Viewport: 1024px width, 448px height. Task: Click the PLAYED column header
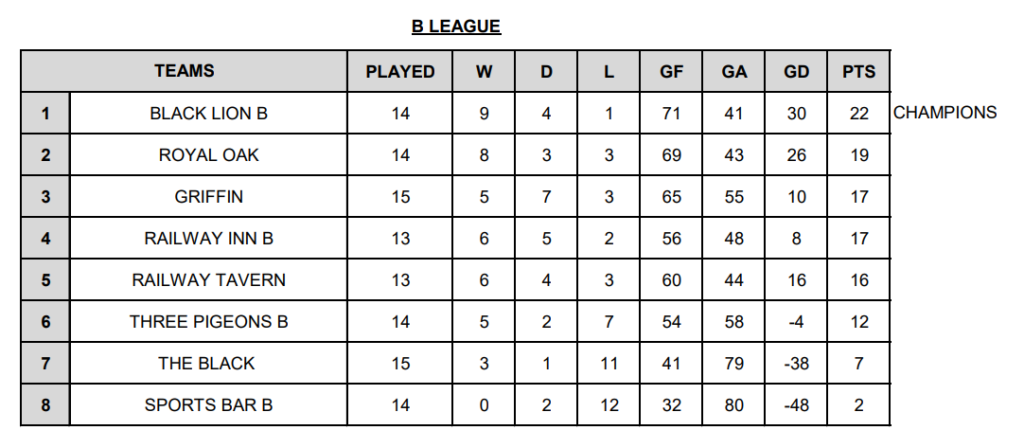coord(400,71)
